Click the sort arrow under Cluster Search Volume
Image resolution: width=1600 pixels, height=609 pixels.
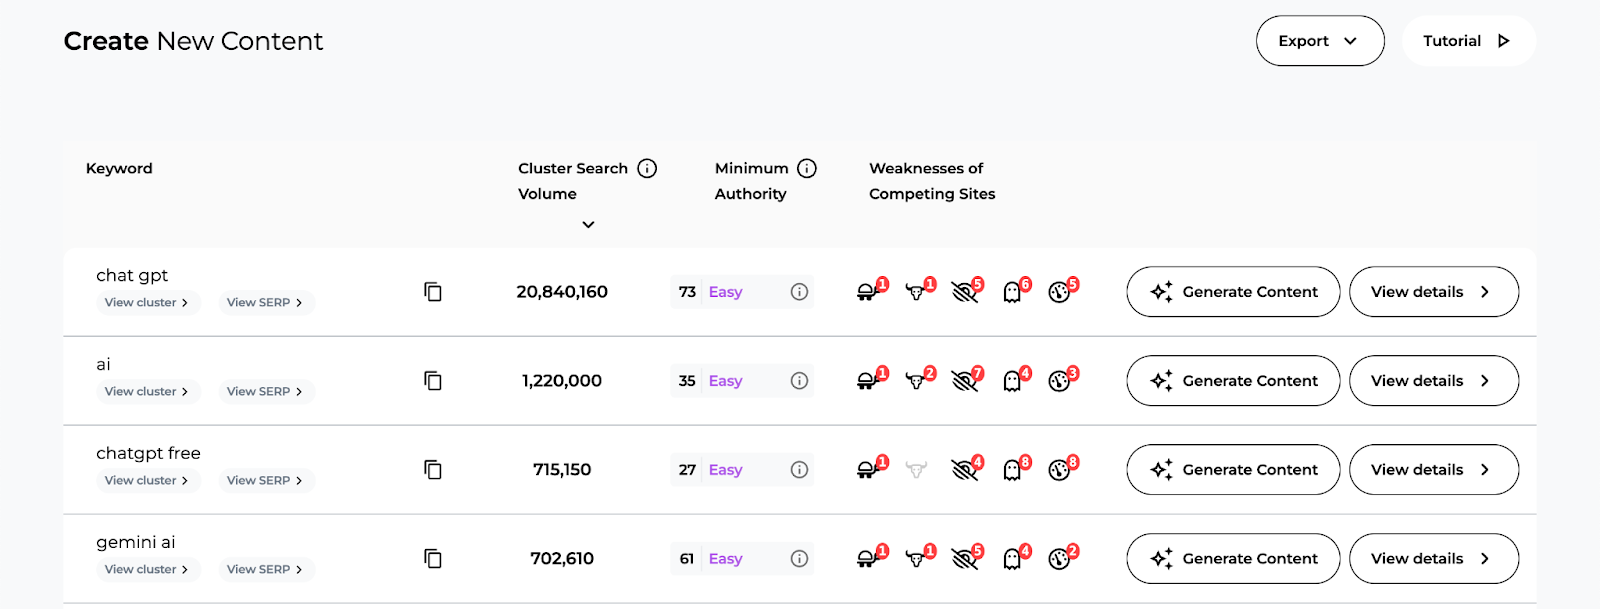[587, 224]
